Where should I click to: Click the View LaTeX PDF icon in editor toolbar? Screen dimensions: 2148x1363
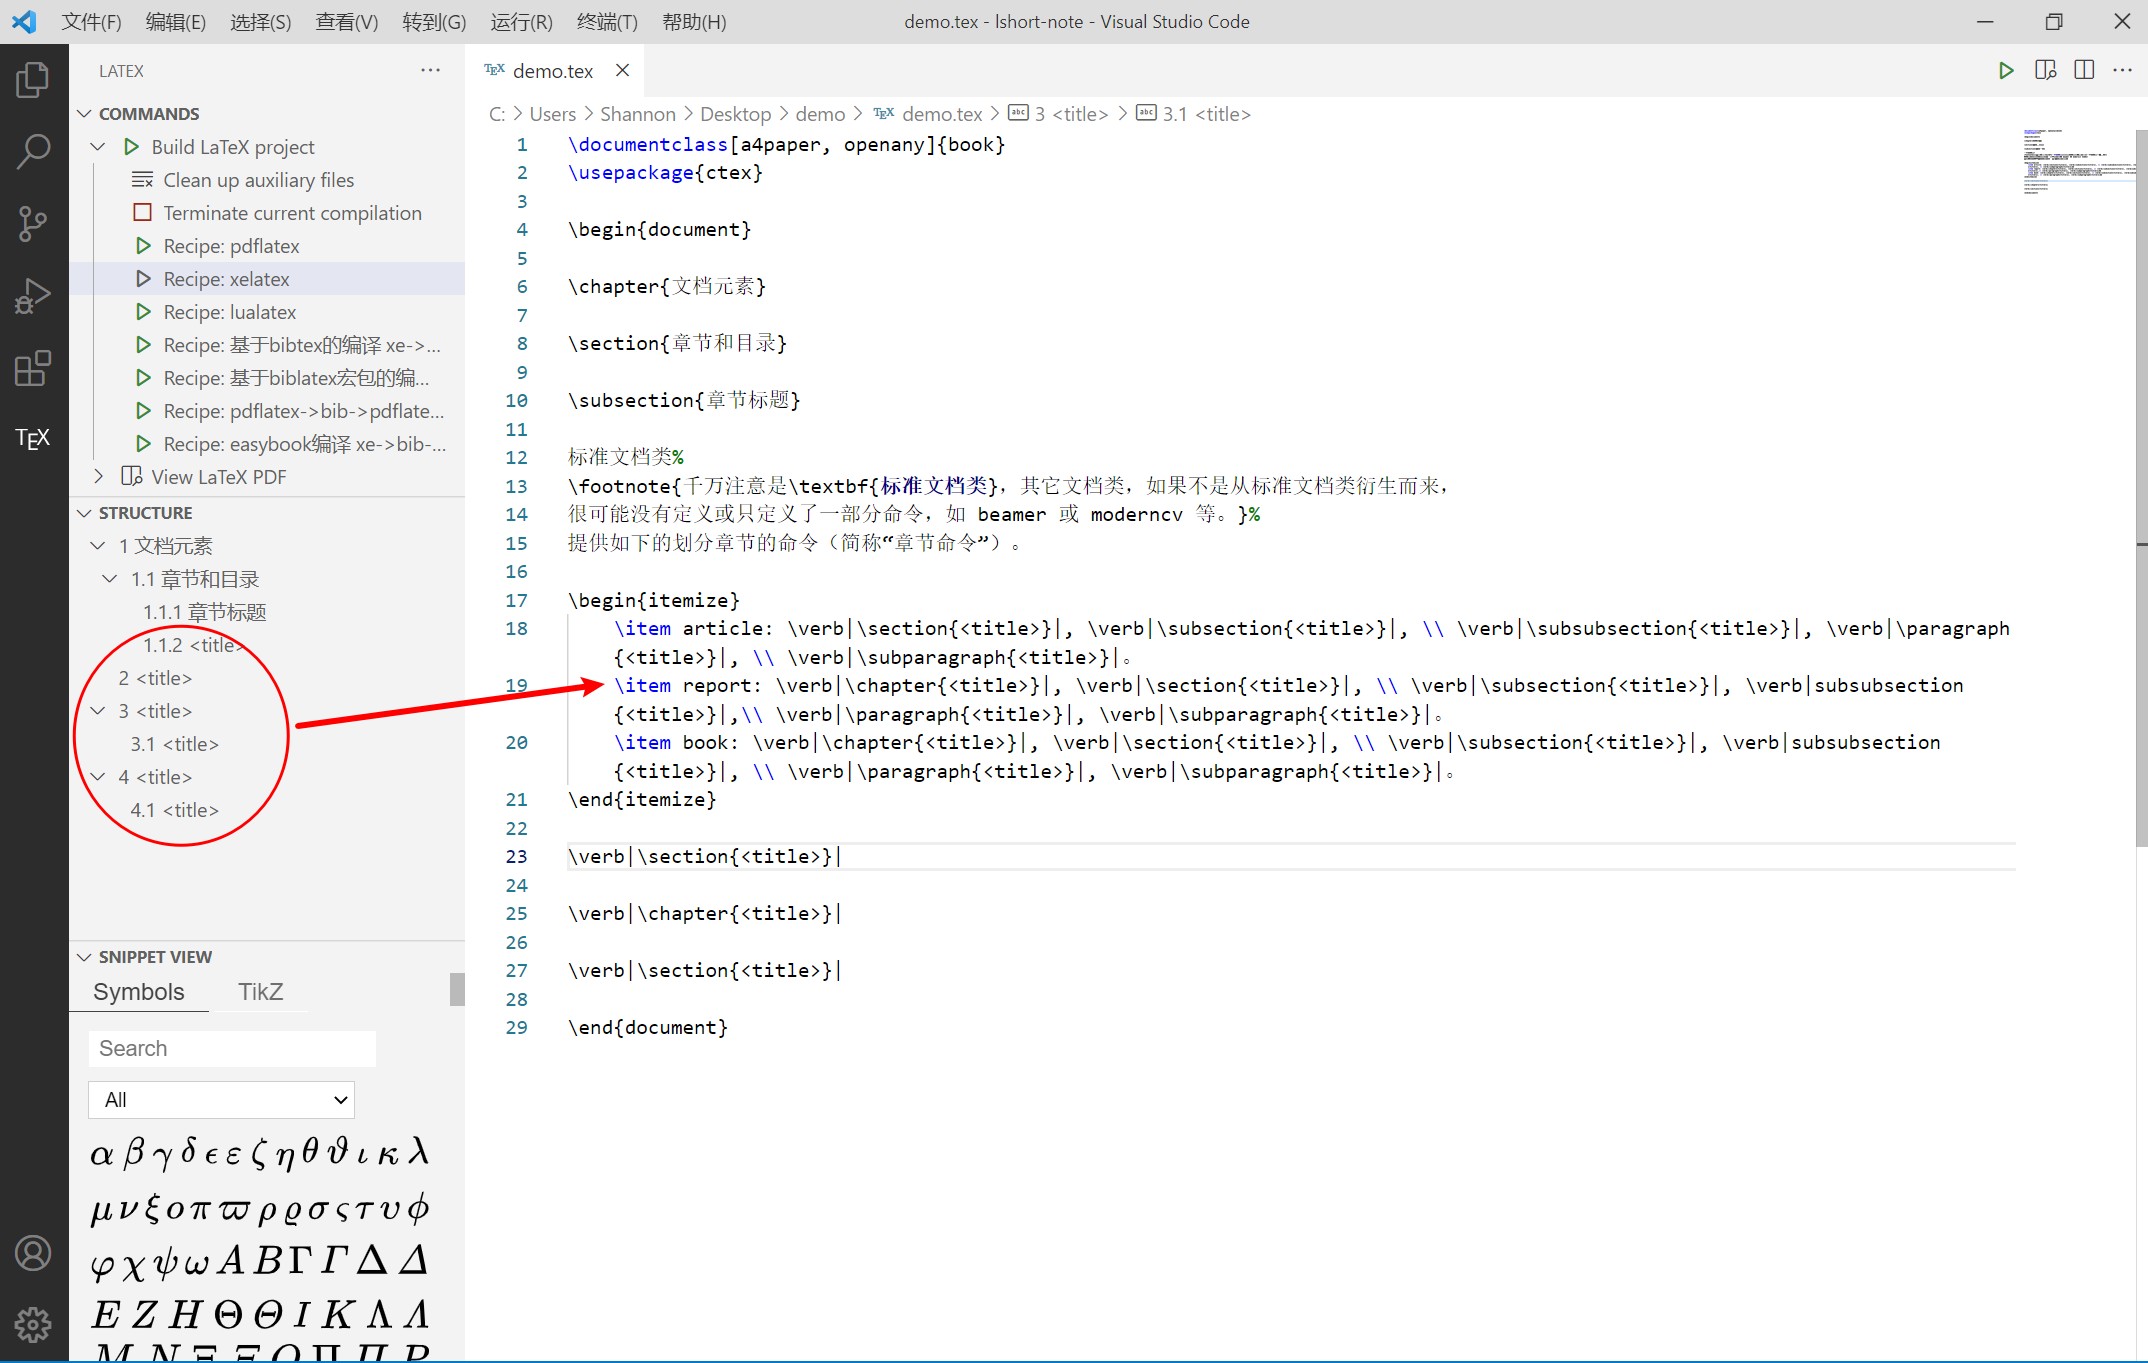(2045, 70)
